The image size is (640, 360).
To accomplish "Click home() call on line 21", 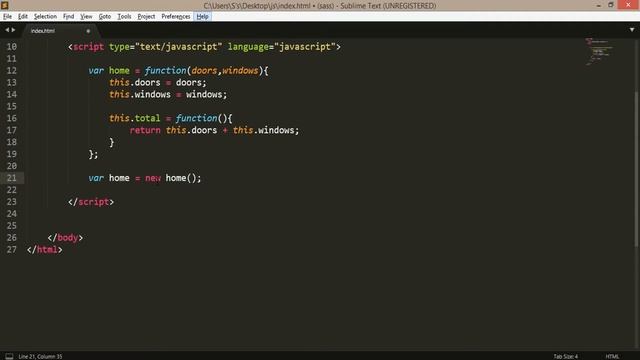I will [181, 178].
